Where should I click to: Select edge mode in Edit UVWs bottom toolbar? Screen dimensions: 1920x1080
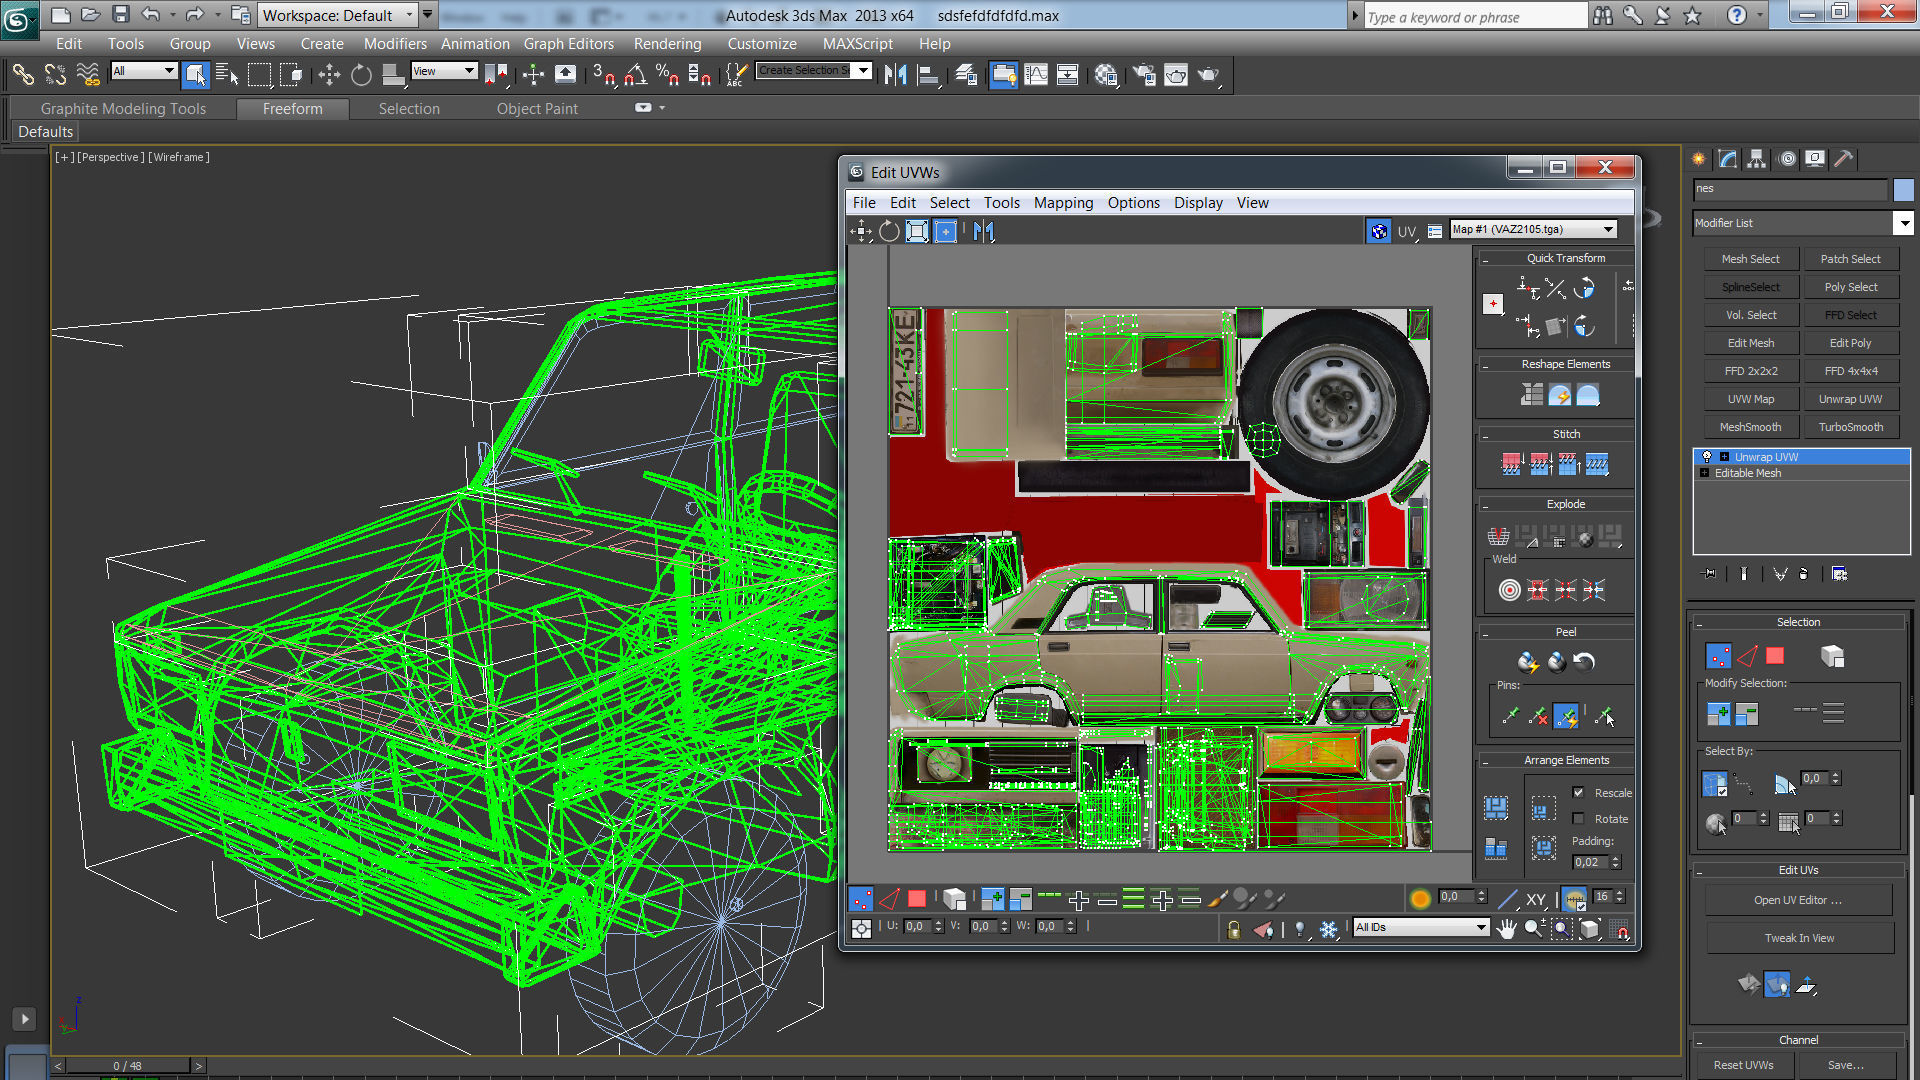[x=889, y=899]
